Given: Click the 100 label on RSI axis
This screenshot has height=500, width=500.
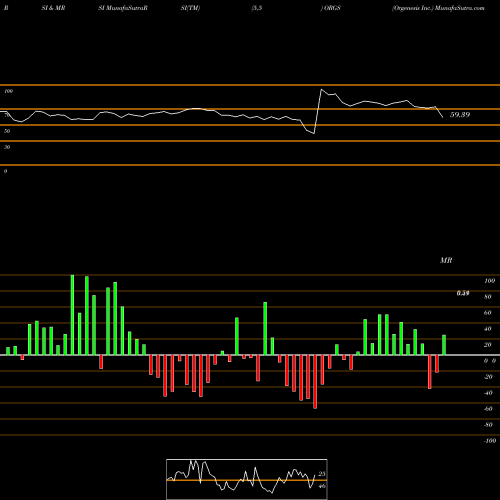Looking at the screenshot, I should point(8,91).
